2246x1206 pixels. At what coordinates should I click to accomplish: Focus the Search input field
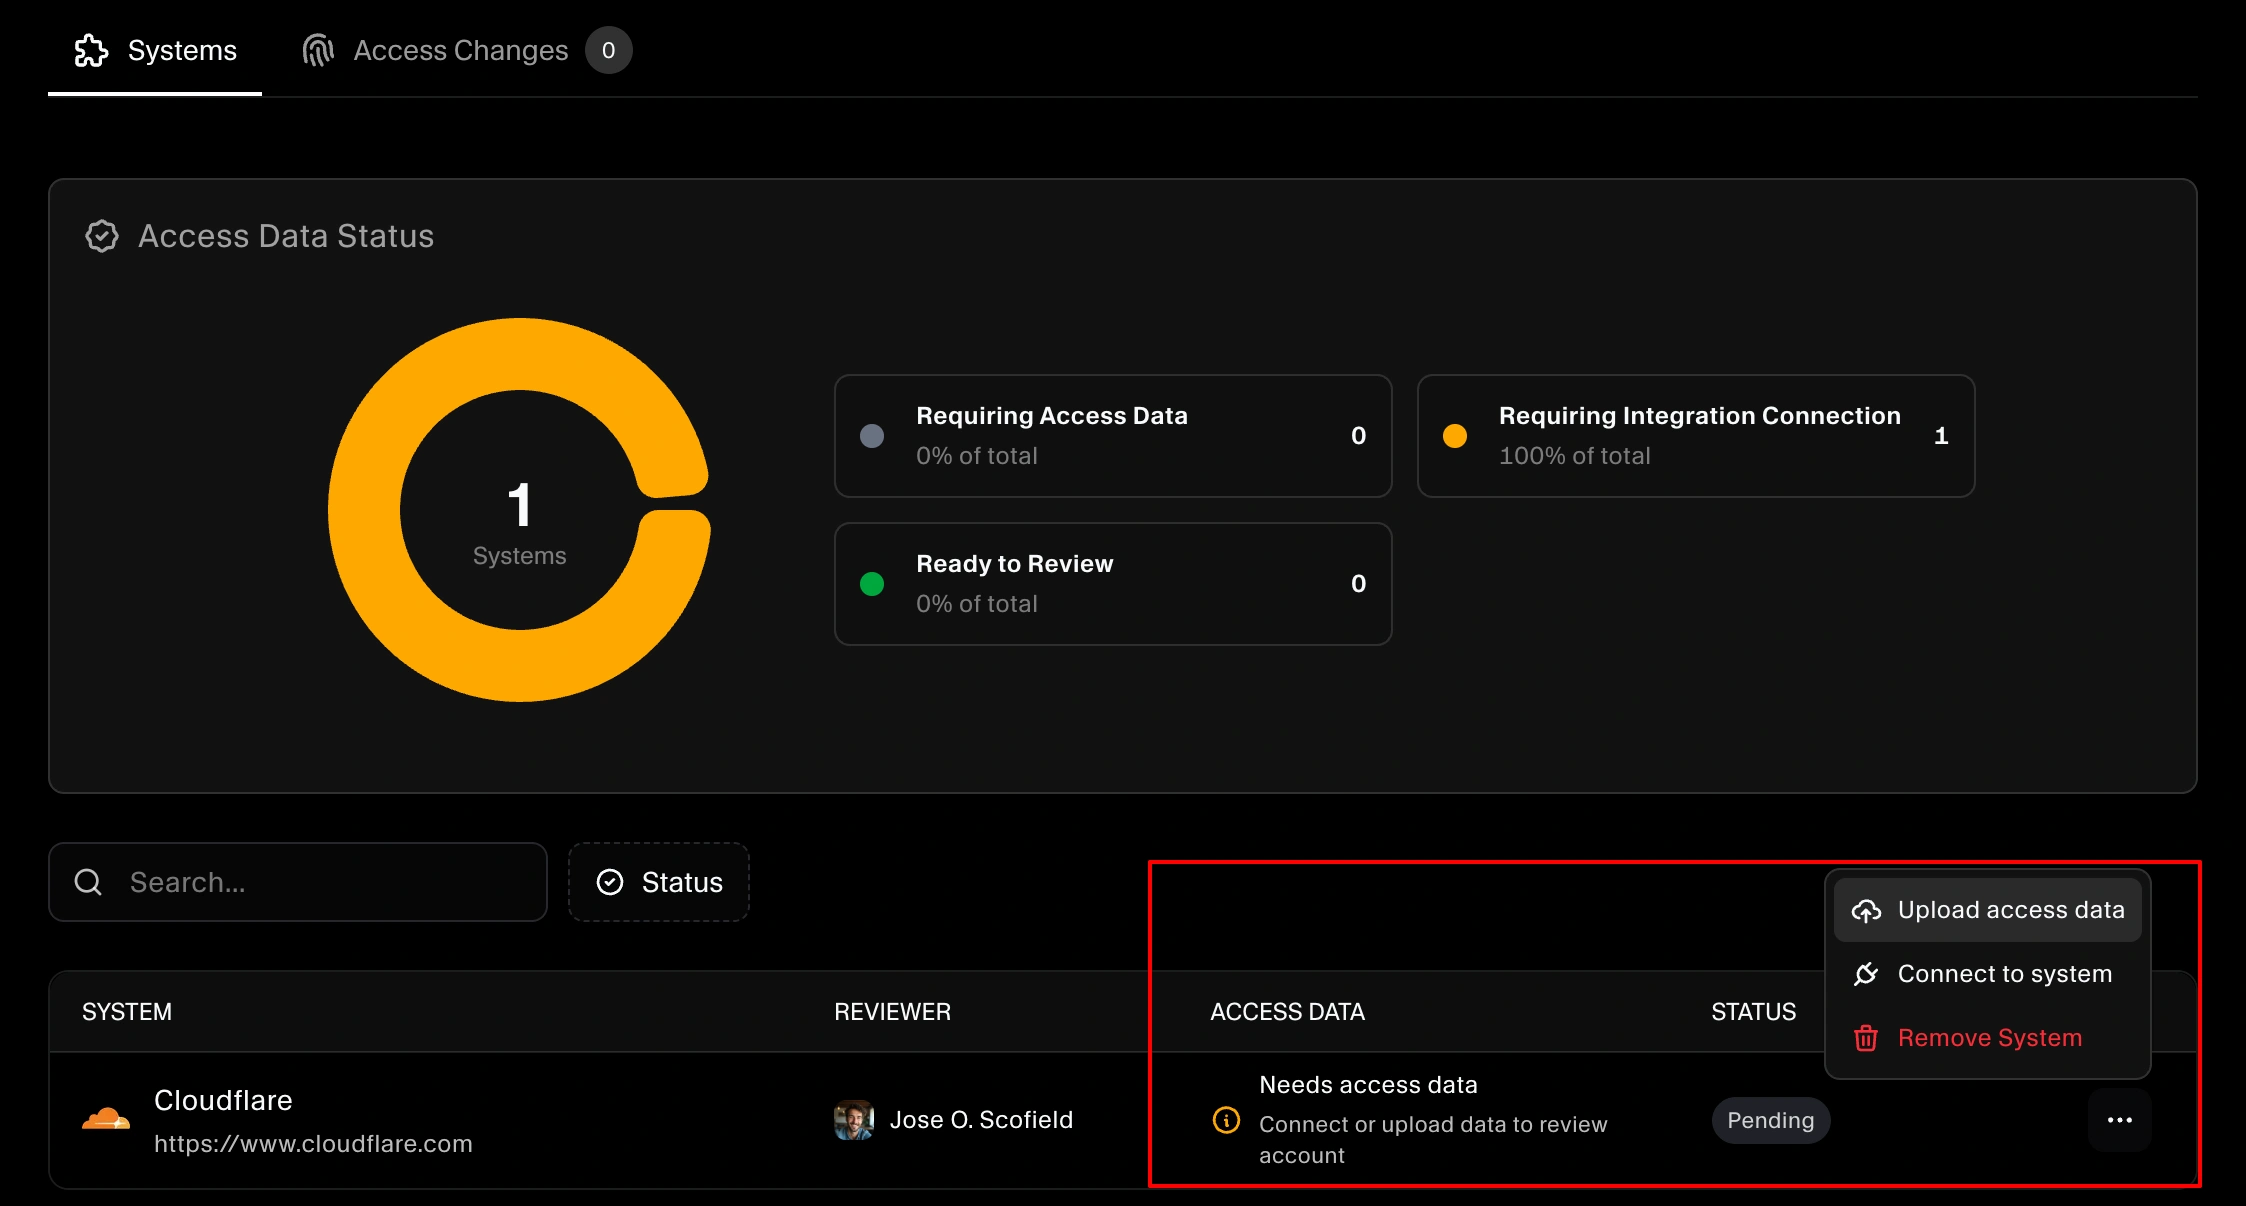[298, 882]
